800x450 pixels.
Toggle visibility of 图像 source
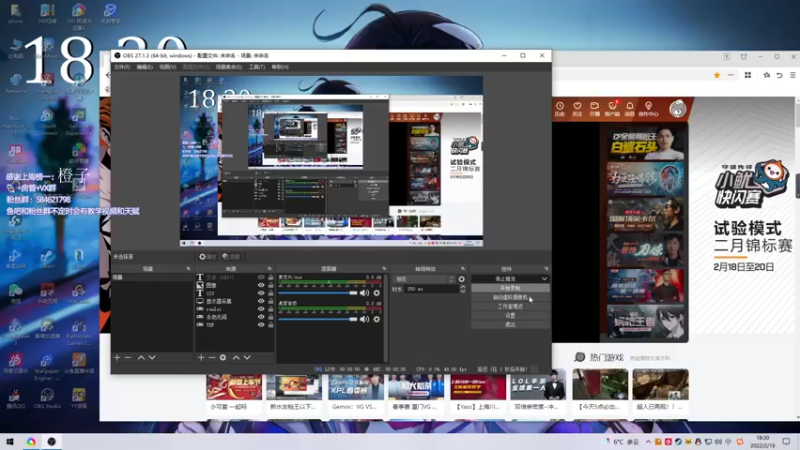click(261, 285)
